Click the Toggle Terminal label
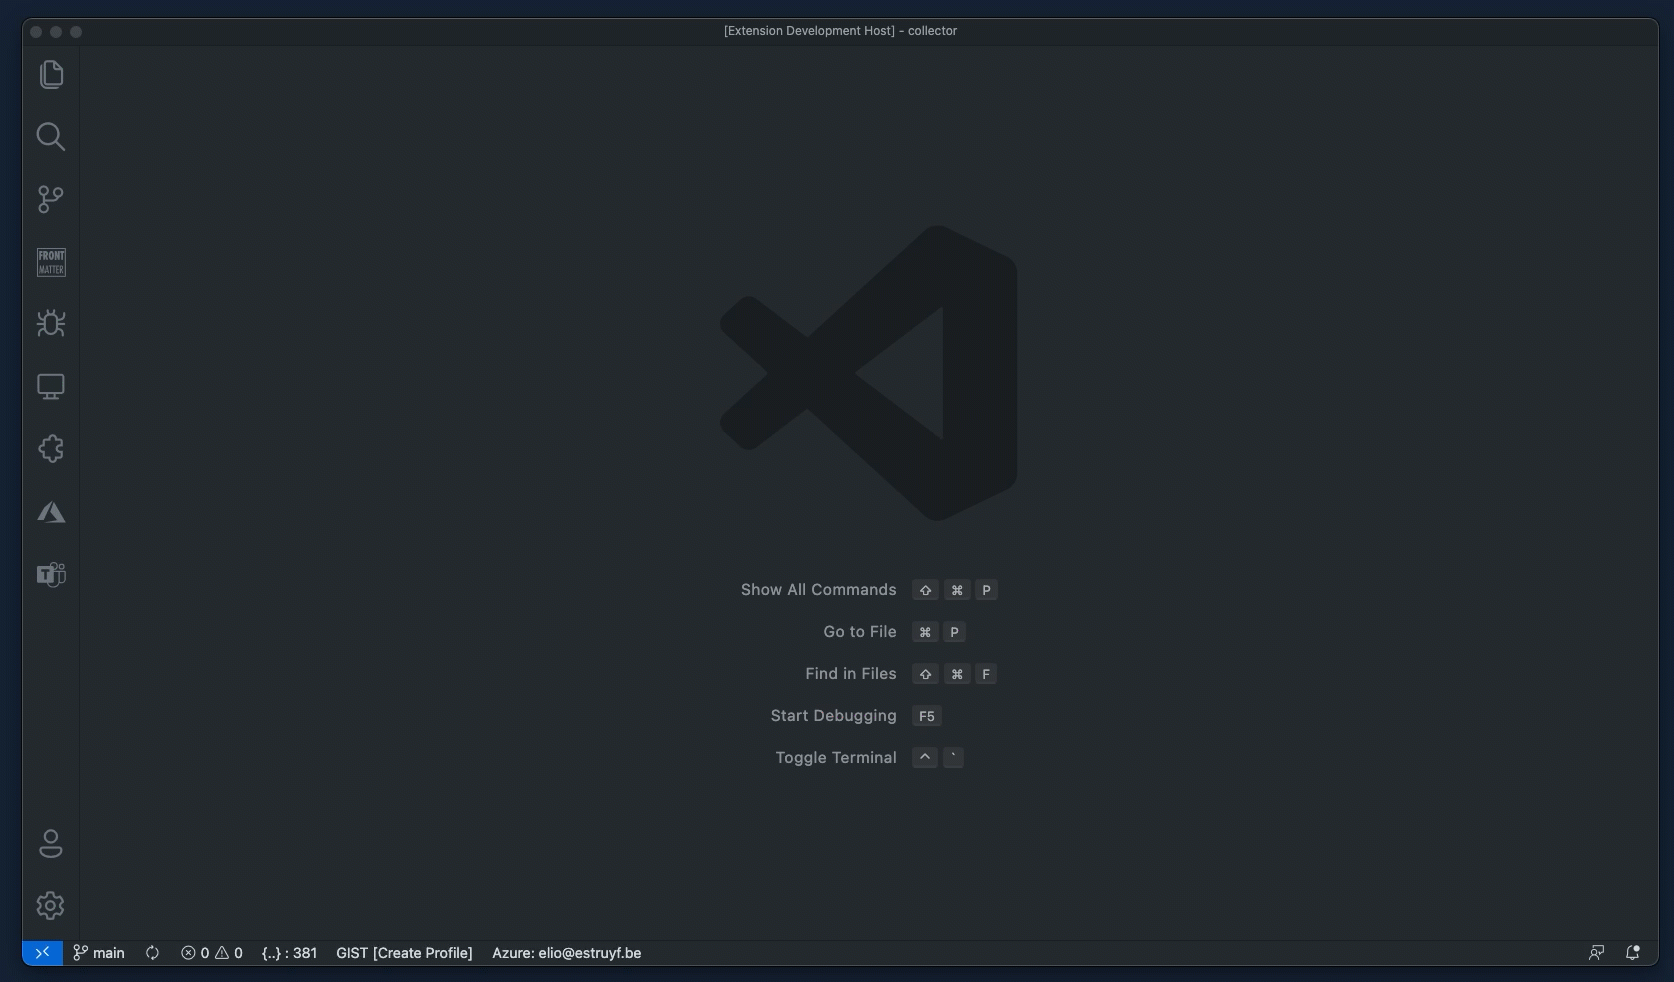 (836, 758)
